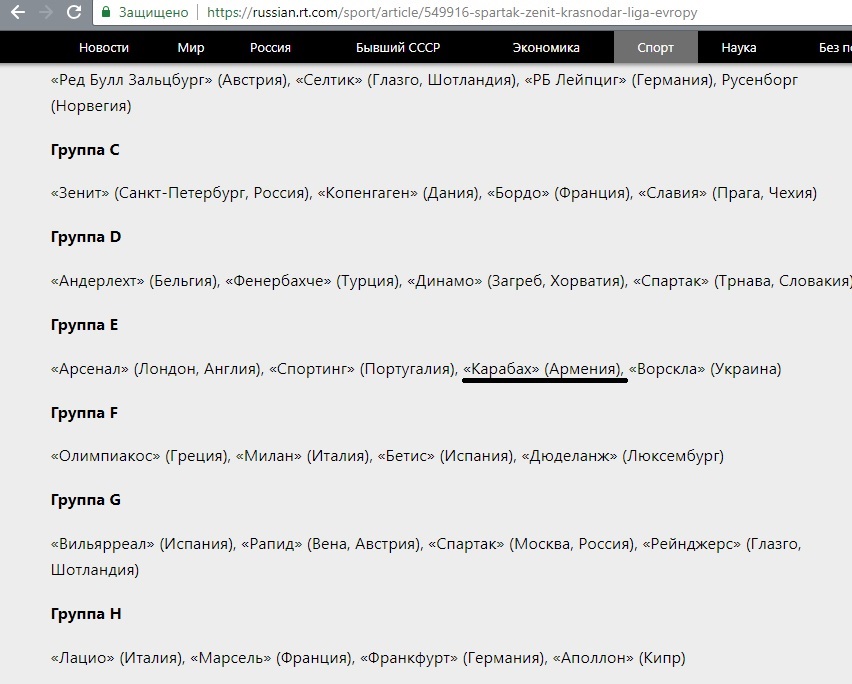Click the text «Рапид» (Вена, Австрия)

(x=331, y=544)
